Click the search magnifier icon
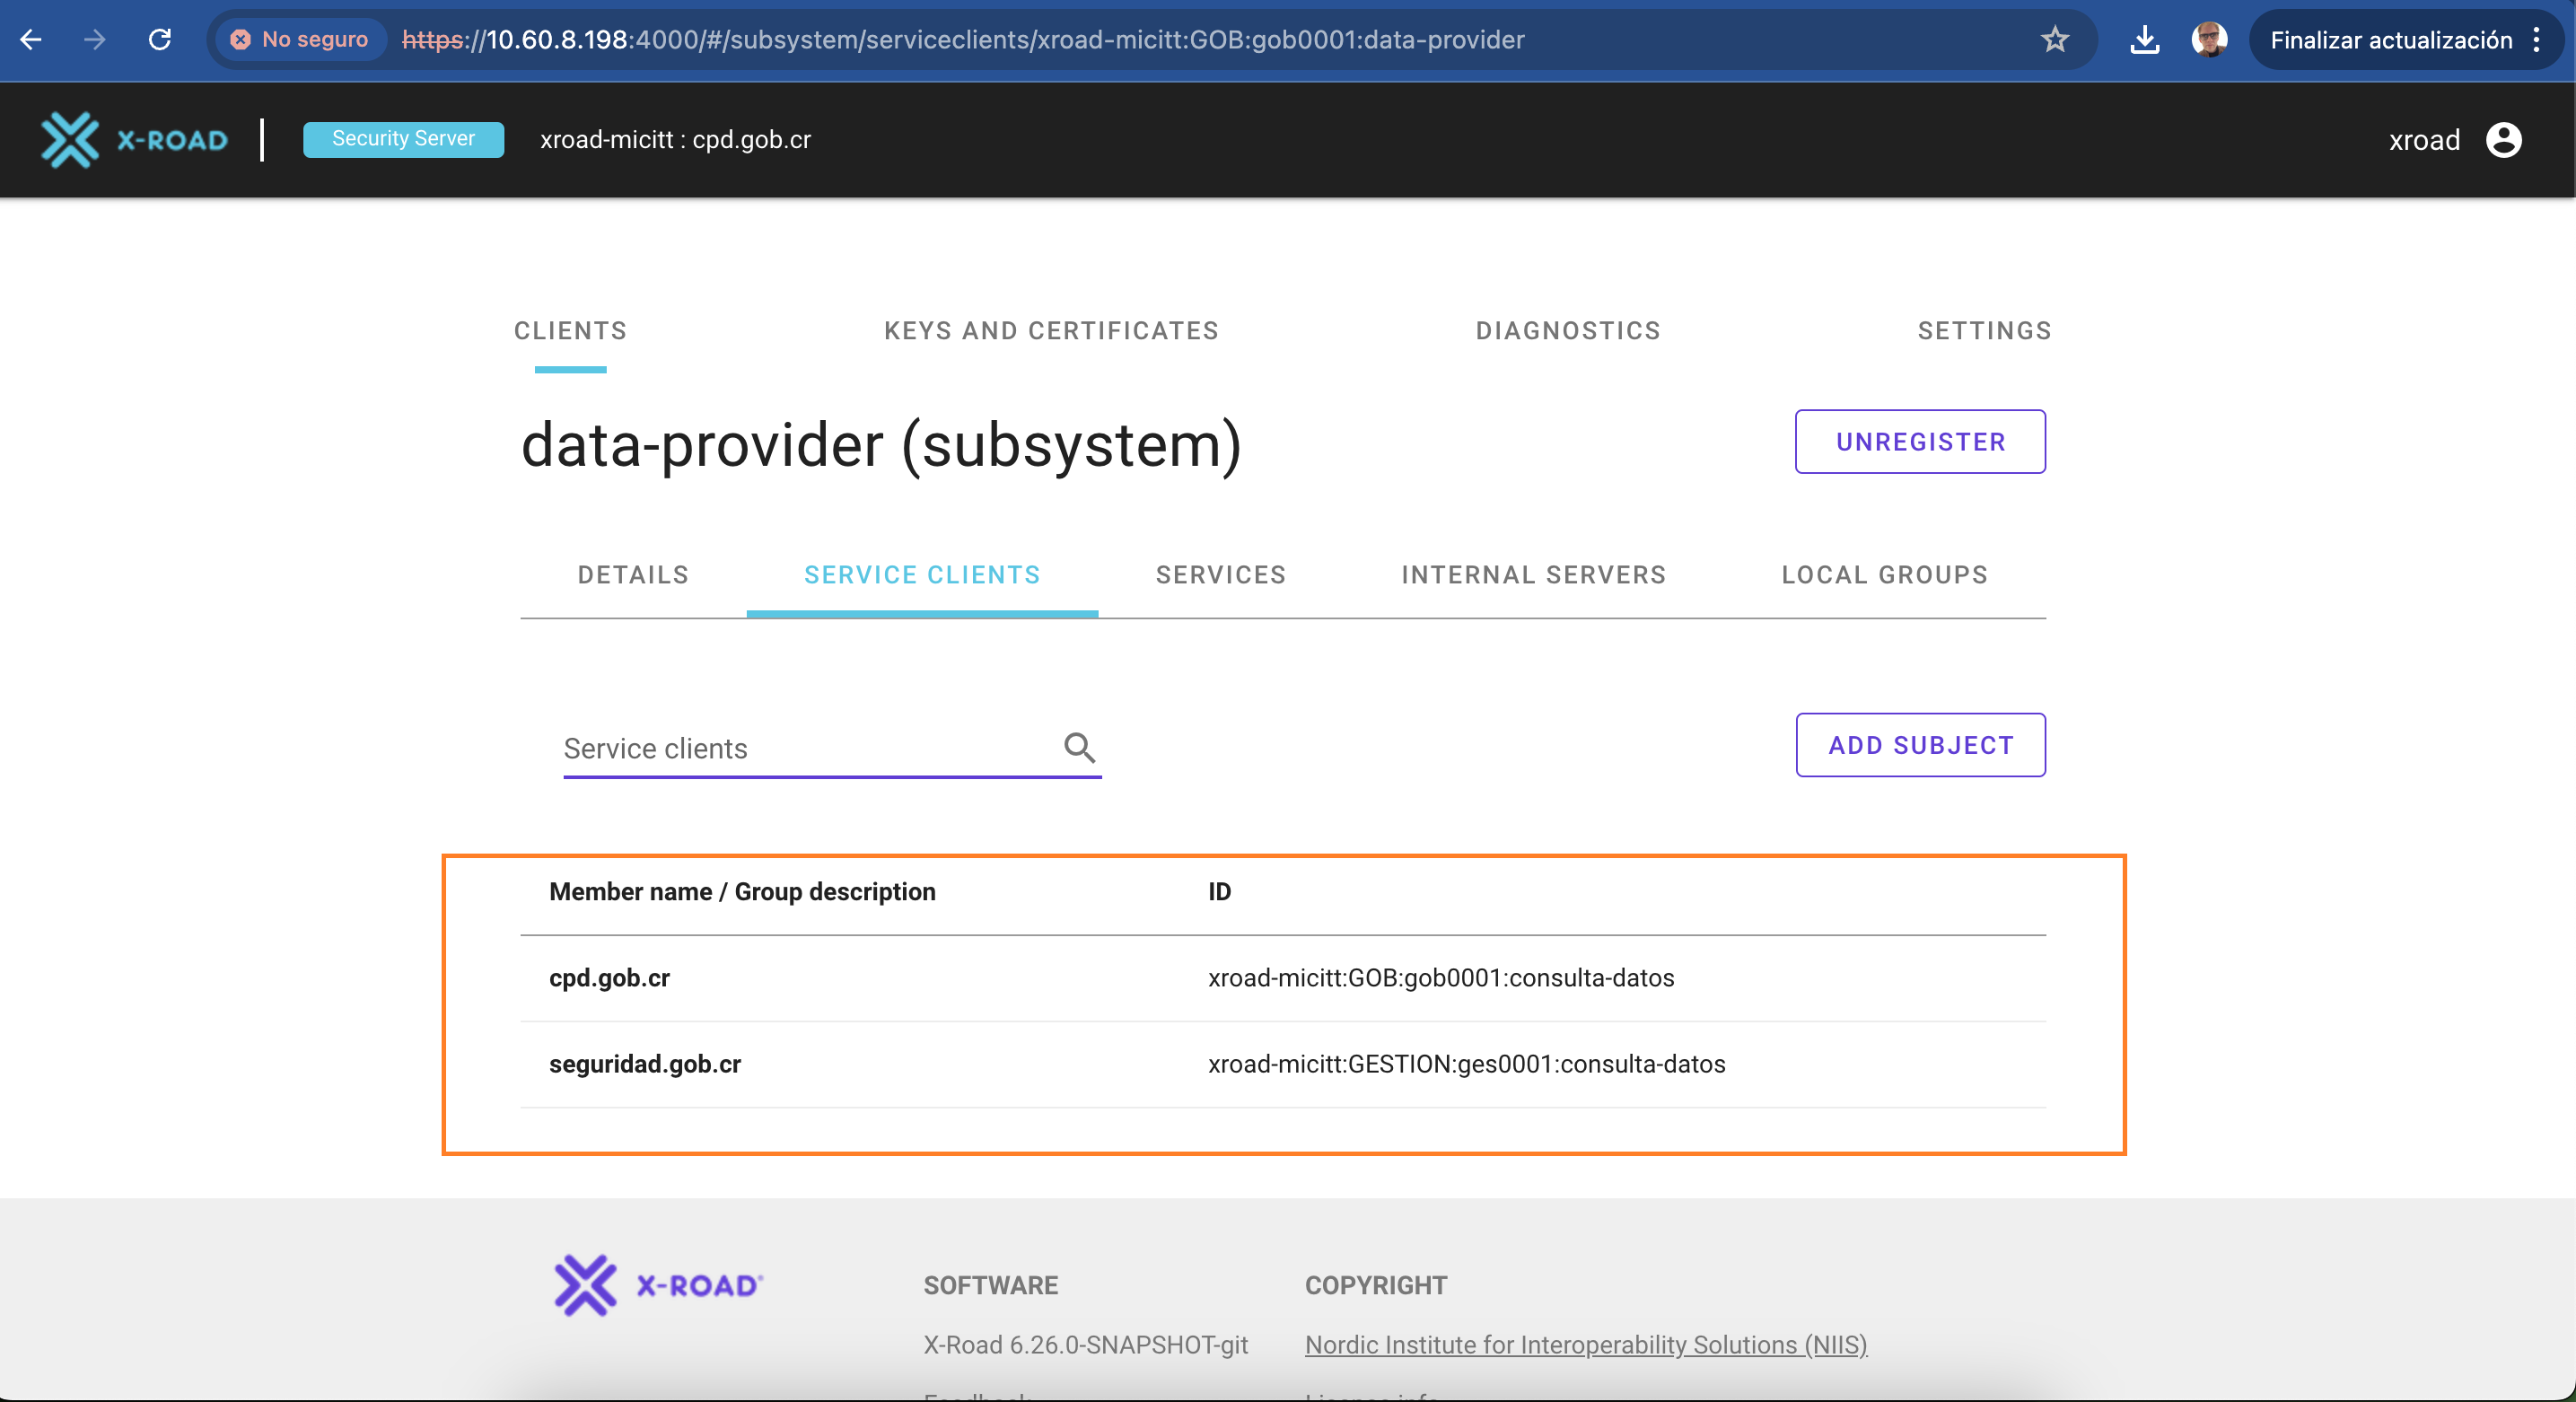This screenshot has height=1402, width=2576. pos(1079,747)
